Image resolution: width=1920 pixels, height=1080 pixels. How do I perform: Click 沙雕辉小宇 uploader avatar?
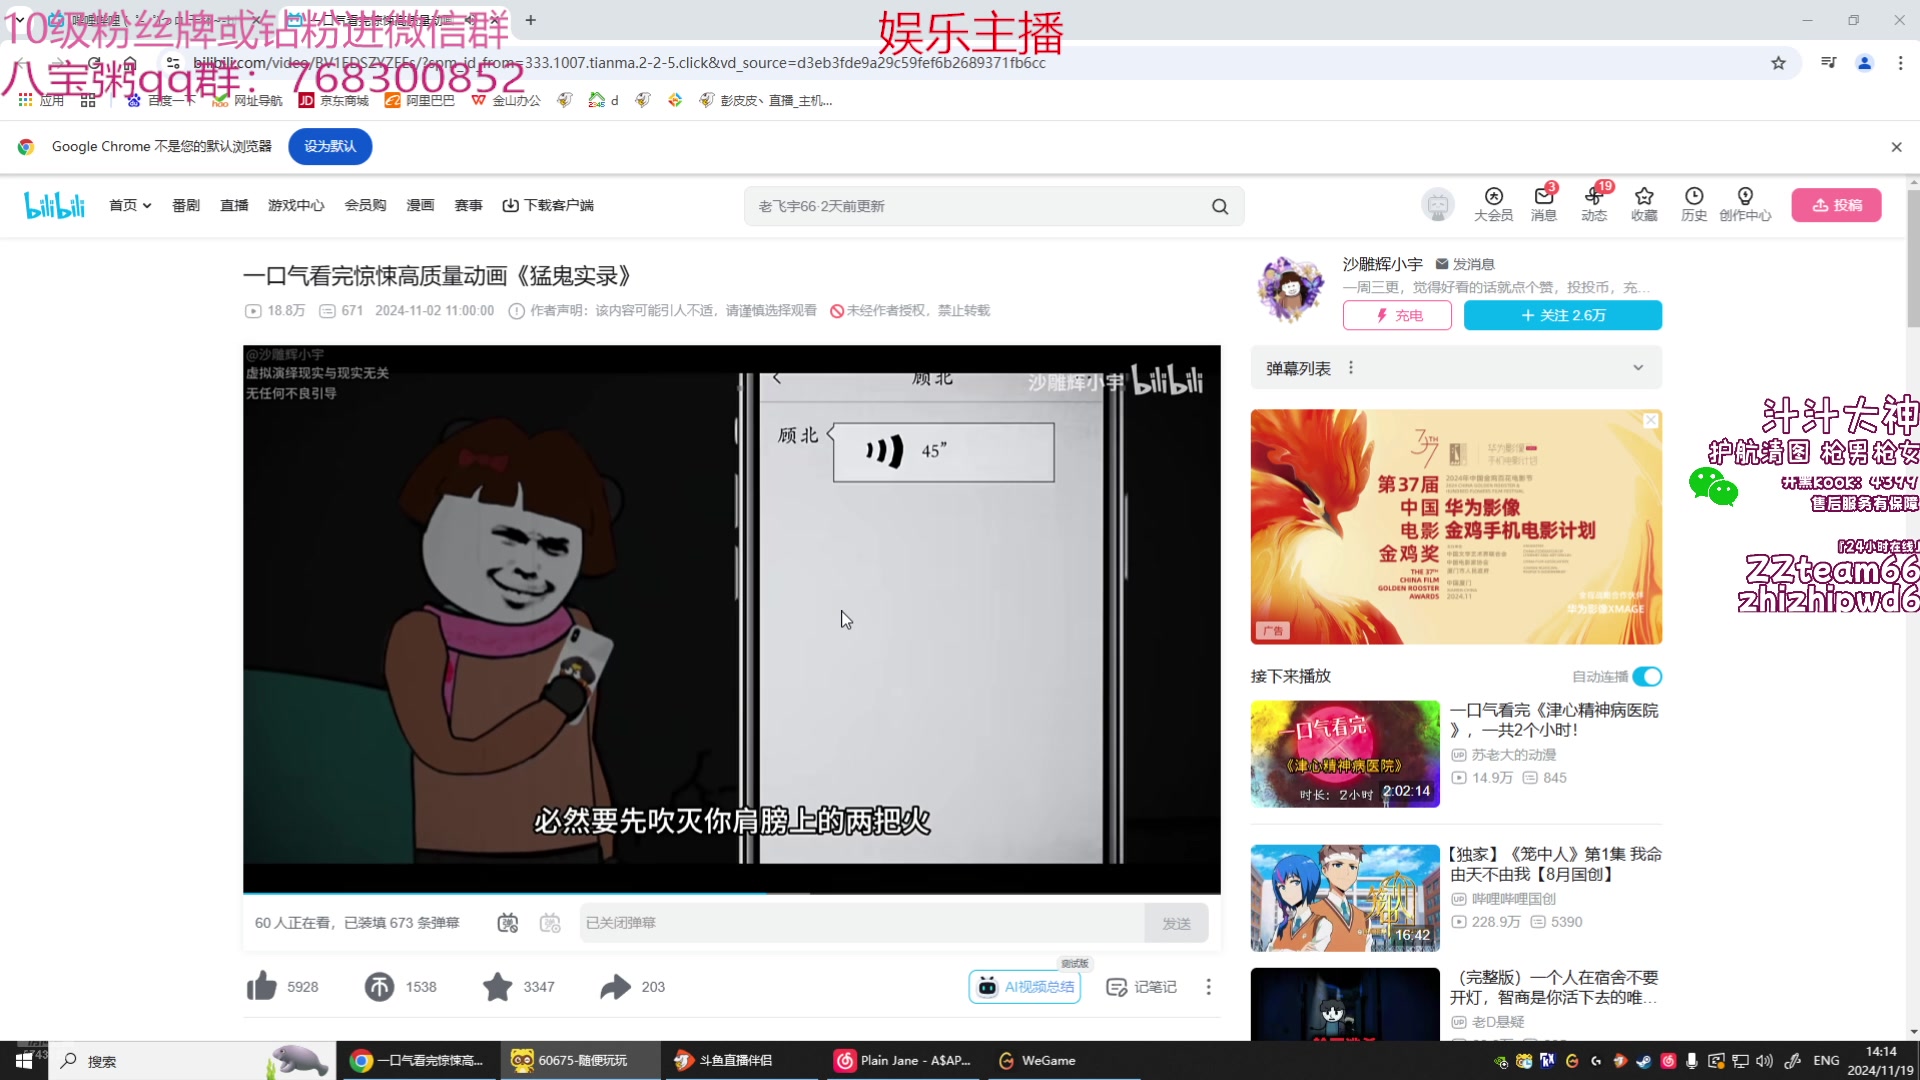pyautogui.click(x=1291, y=288)
